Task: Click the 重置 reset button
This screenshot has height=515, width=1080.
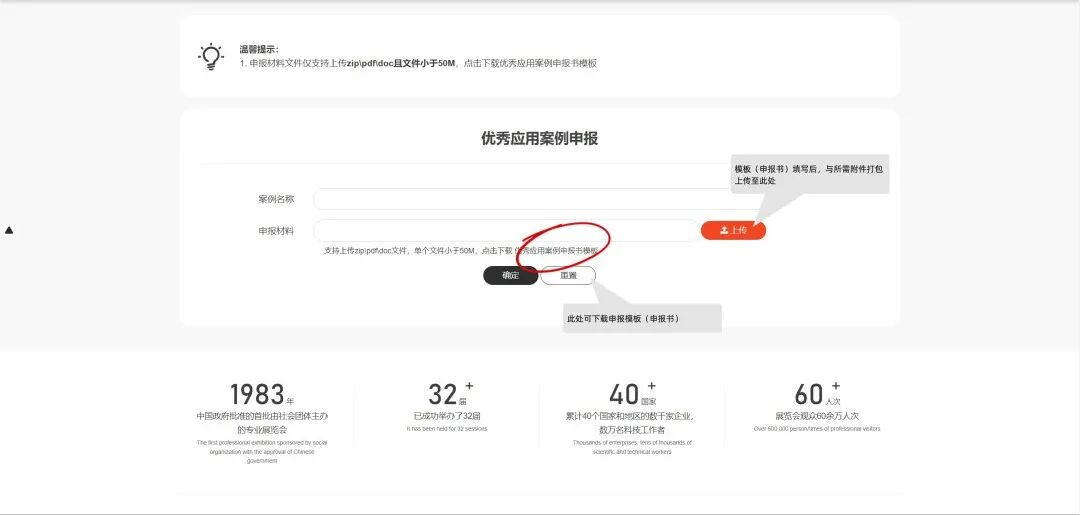Action: (568, 275)
